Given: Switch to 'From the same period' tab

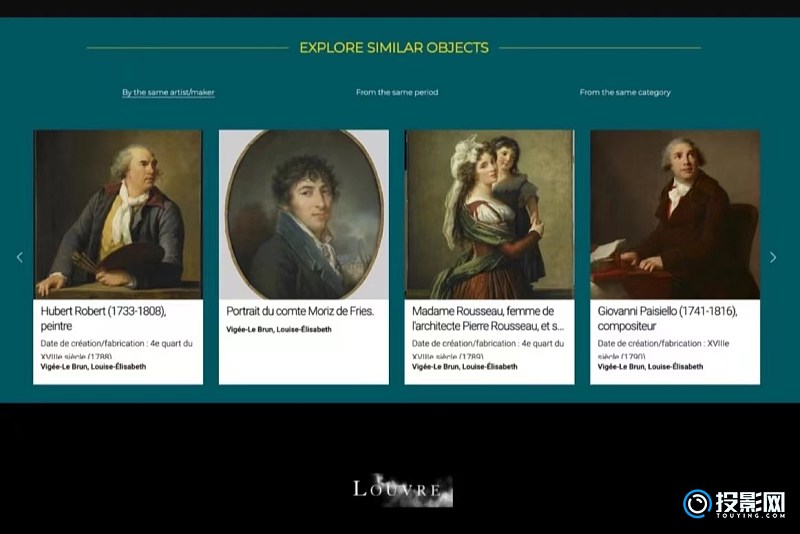Looking at the screenshot, I should click(x=397, y=92).
